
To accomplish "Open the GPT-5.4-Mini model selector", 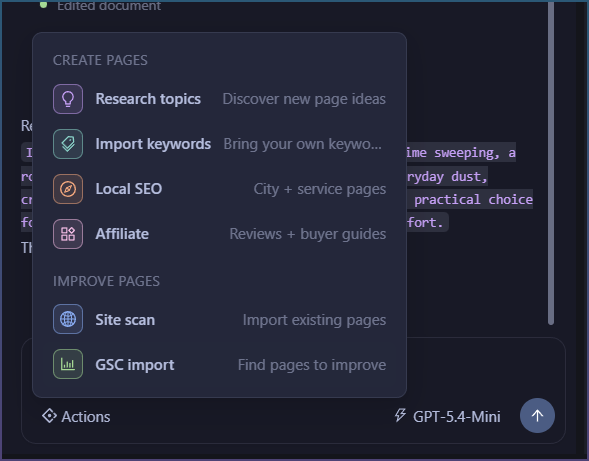I will [447, 416].
